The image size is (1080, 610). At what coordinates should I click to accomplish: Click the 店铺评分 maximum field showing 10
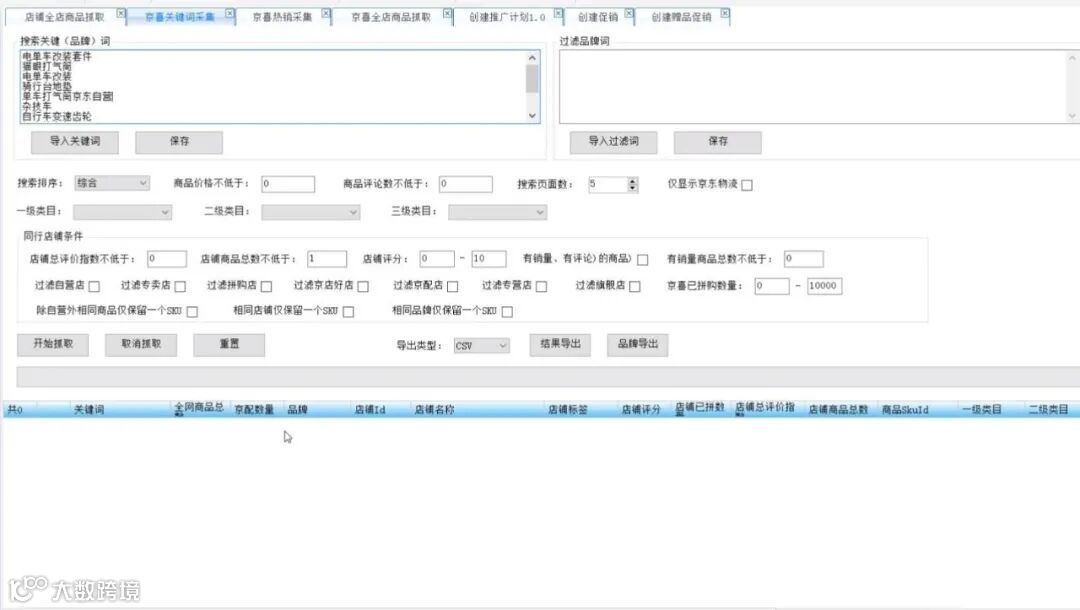489,259
